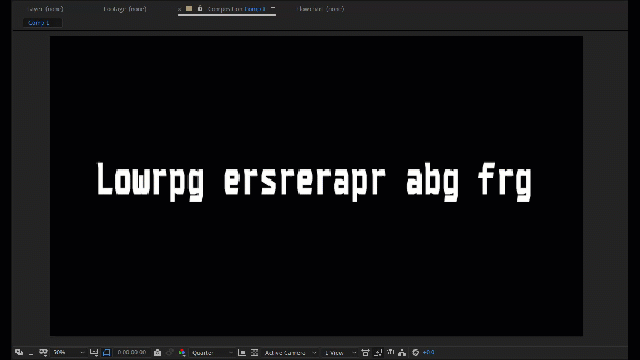Click the Fast Previews lightning icon
This screenshot has height=360, width=640.
(x=378, y=352)
